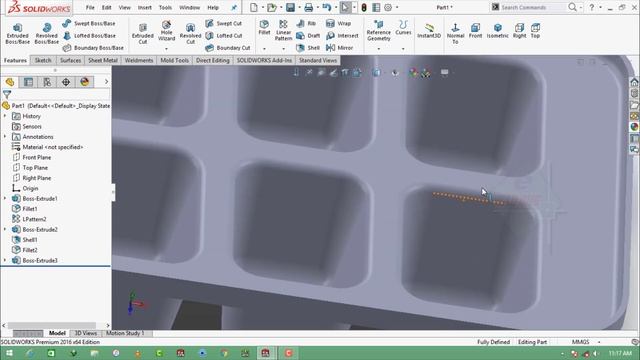
Task: Switch to Right view
Action: 519,31
